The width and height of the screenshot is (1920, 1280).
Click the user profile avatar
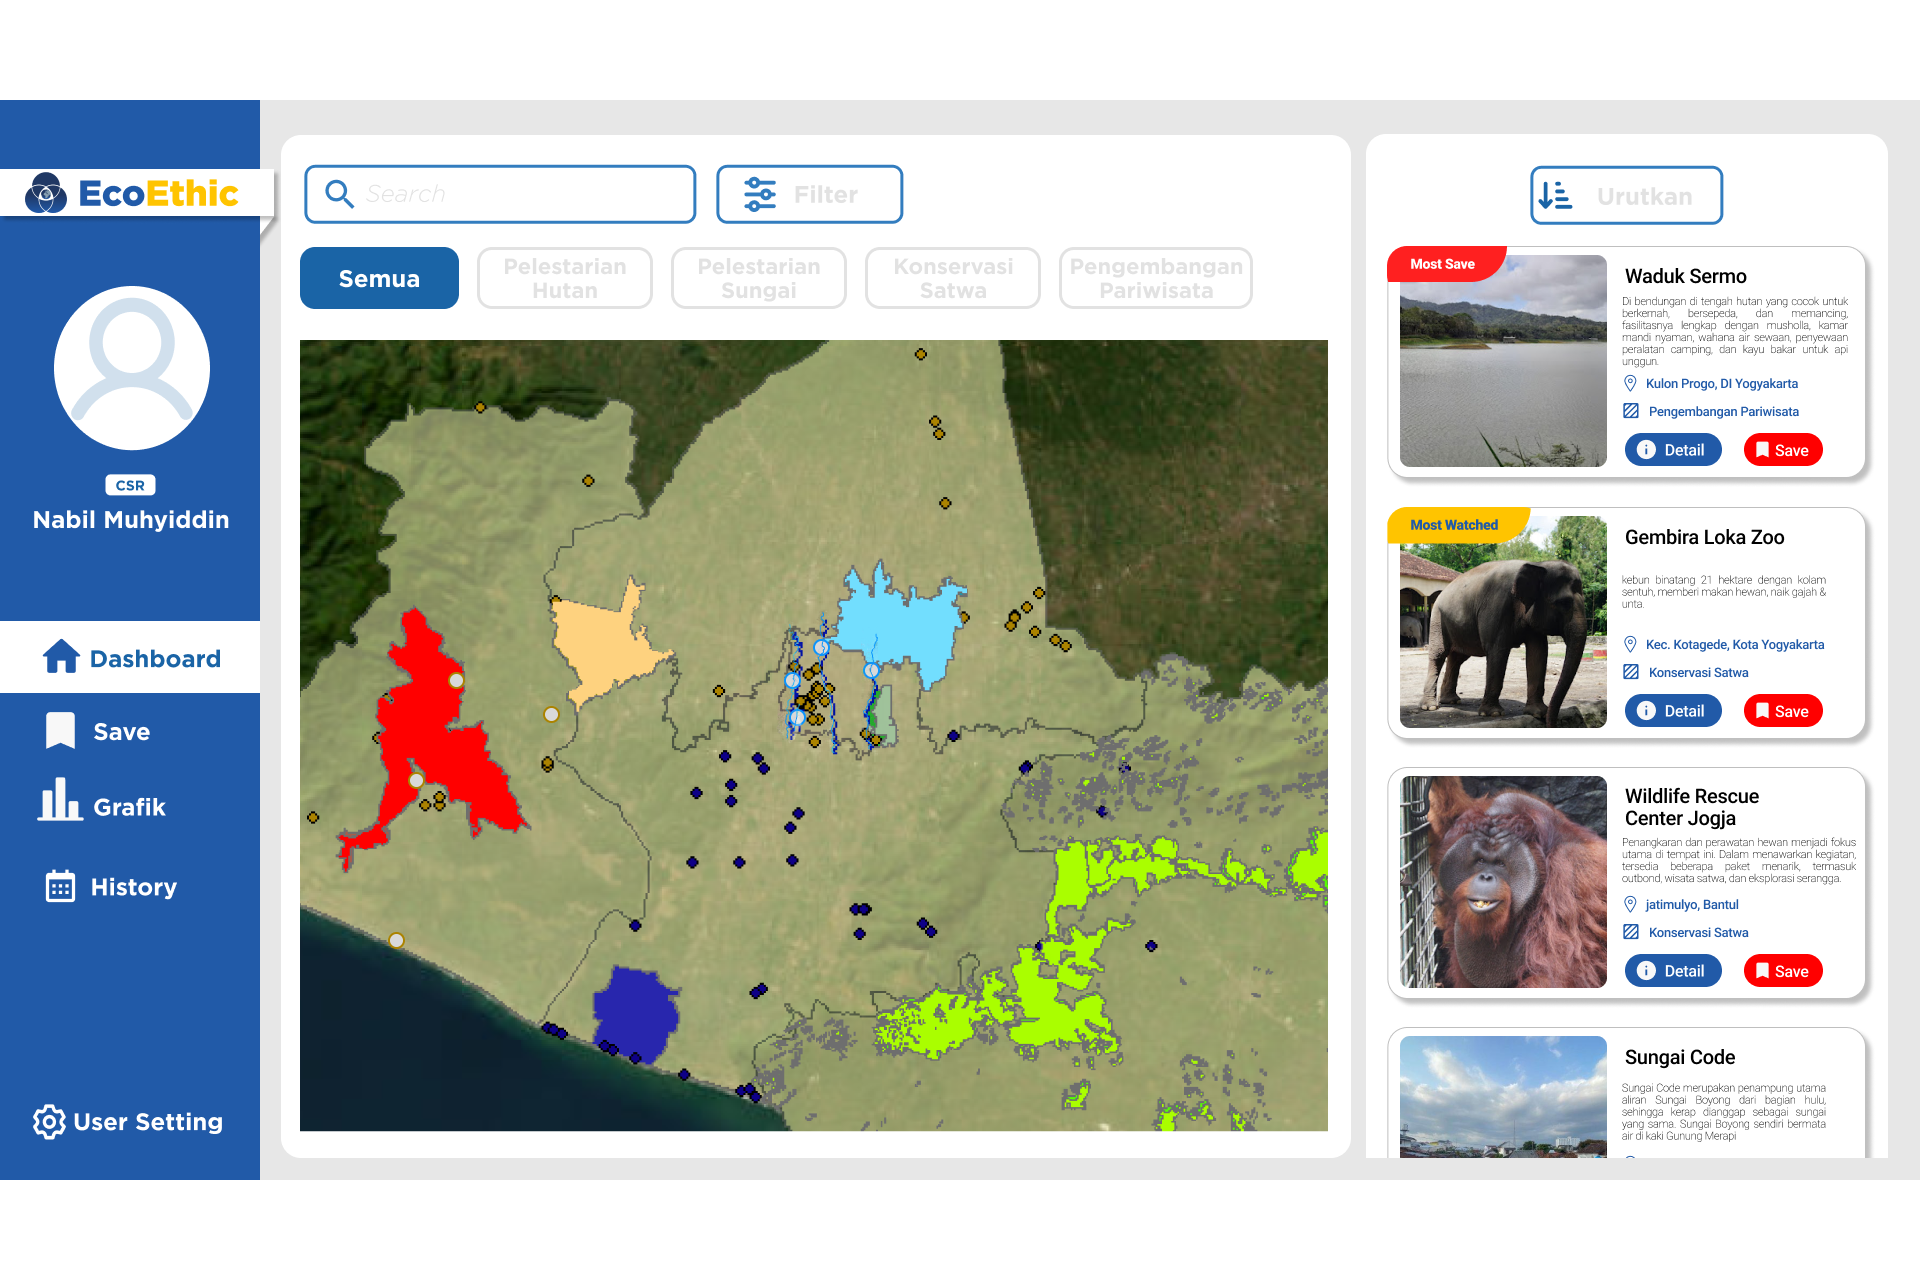pos(131,368)
